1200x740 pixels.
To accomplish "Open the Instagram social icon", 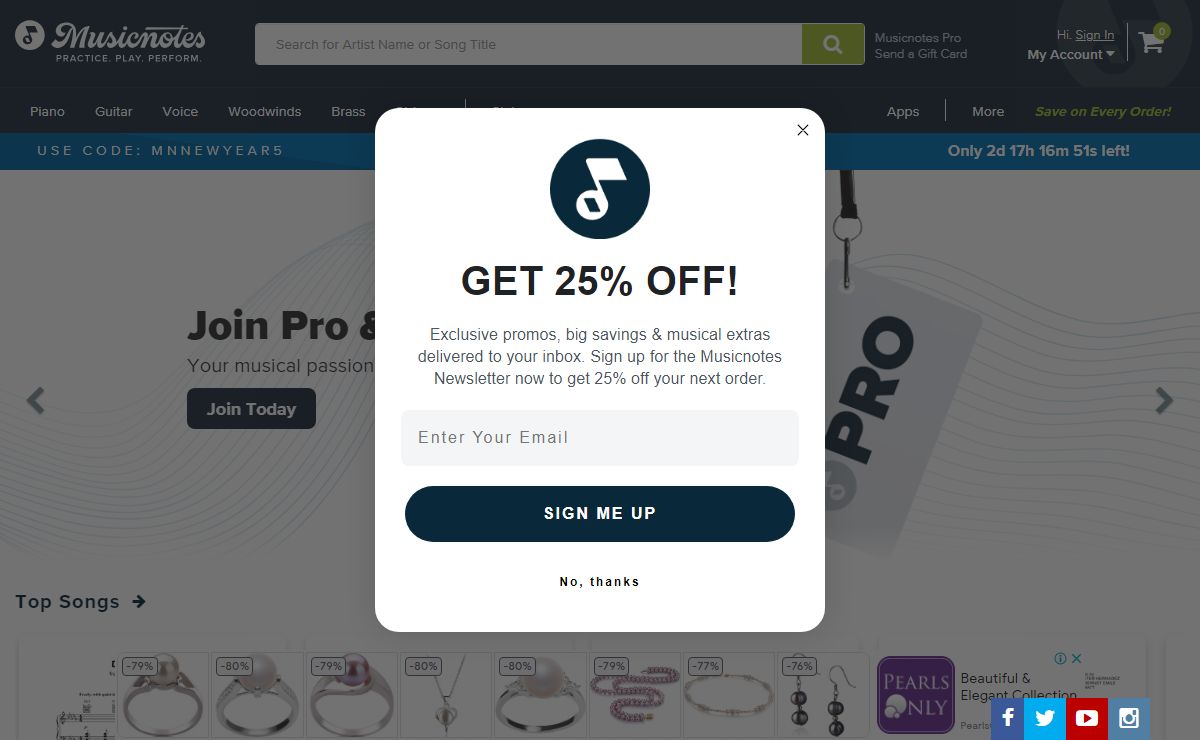I will (1129, 718).
